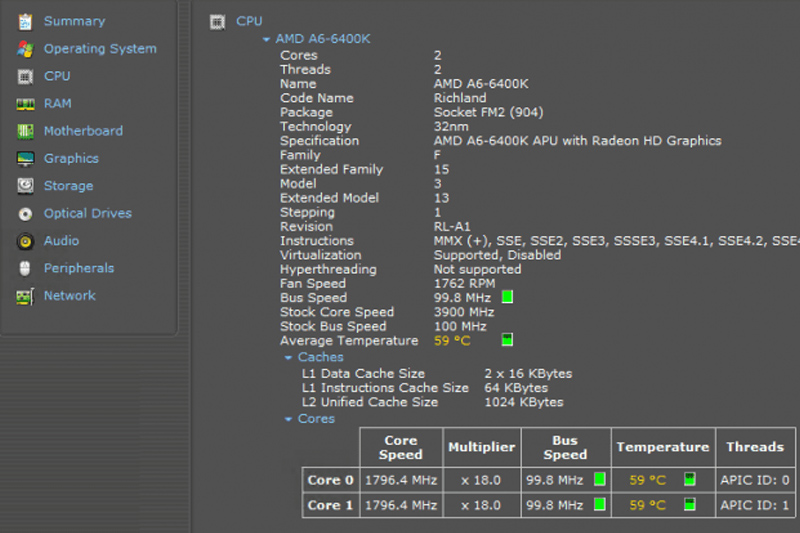
Task: Click Hyperthreading value Not supported
Action: [x=477, y=269]
